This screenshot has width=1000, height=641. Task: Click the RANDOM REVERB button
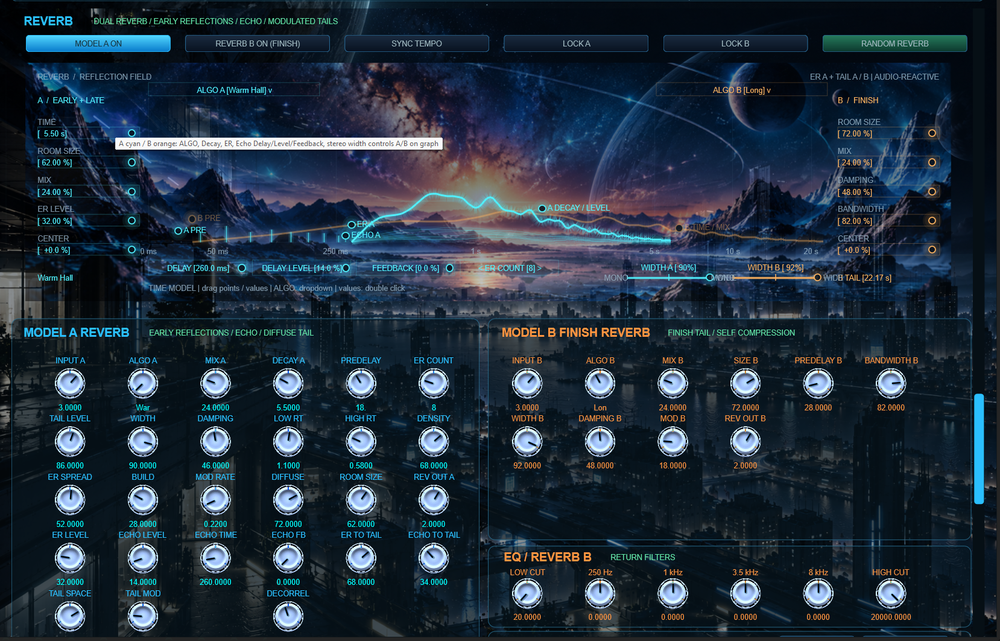point(895,43)
